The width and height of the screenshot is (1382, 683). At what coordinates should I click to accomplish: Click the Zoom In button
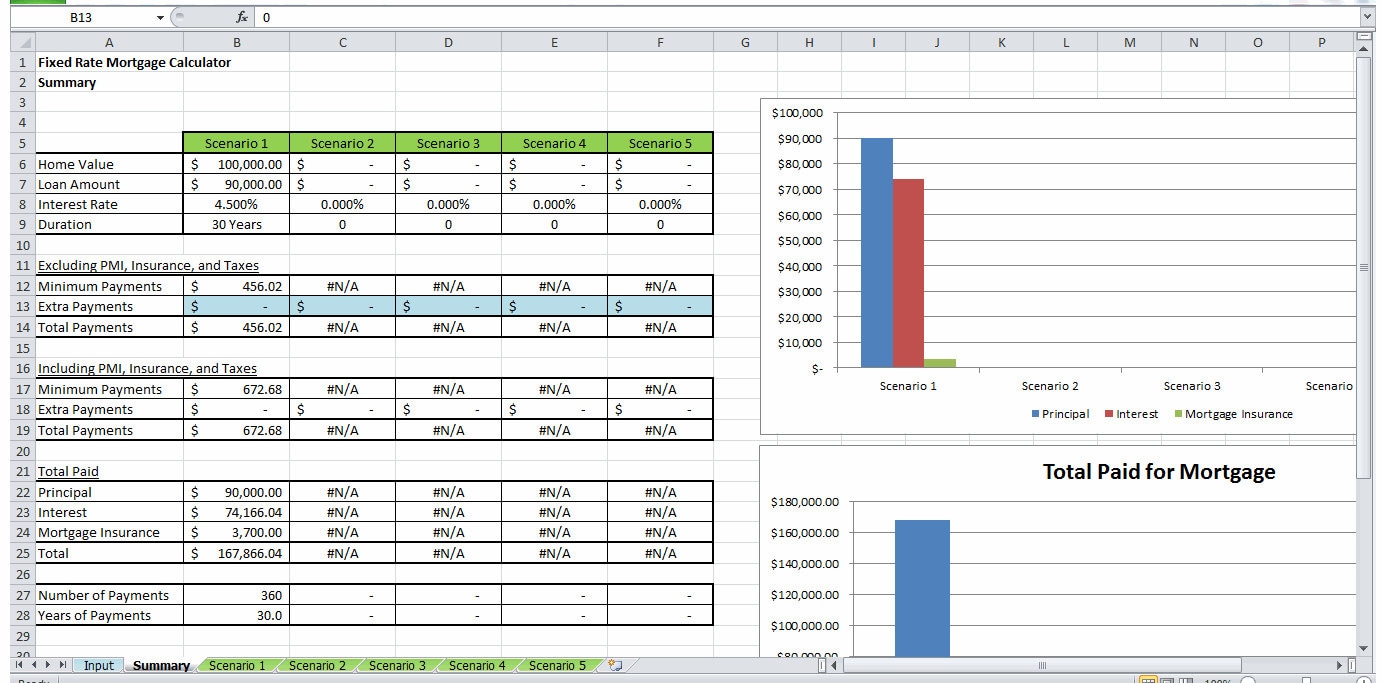1364,679
